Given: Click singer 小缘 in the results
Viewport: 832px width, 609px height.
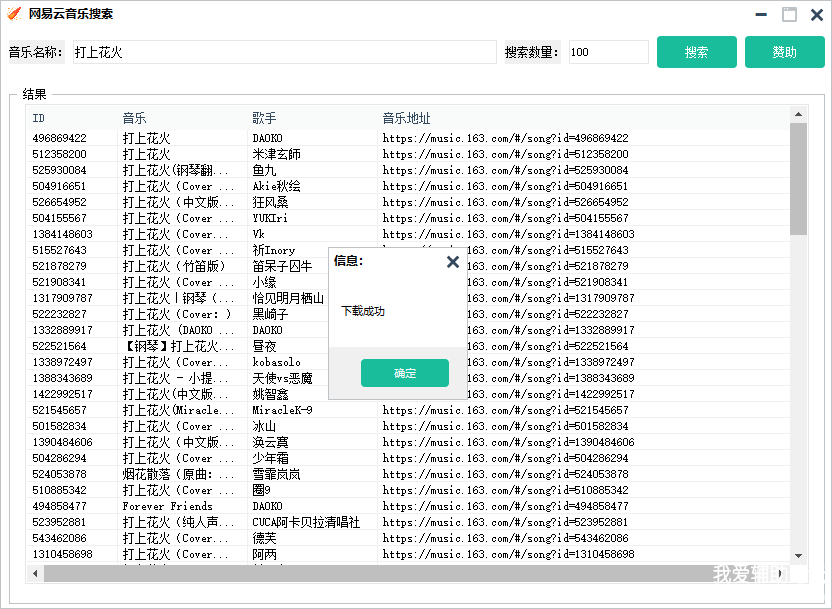Looking at the screenshot, I should (x=264, y=282).
